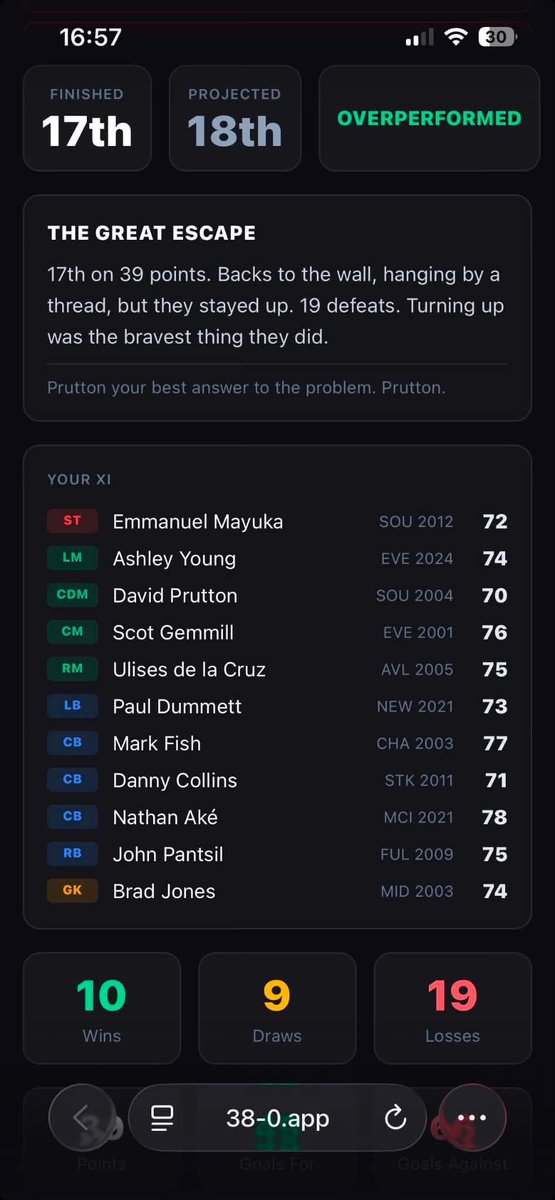The image size is (555, 1200).
Task: Tap the GK position badge
Action: [x=72, y=891]
